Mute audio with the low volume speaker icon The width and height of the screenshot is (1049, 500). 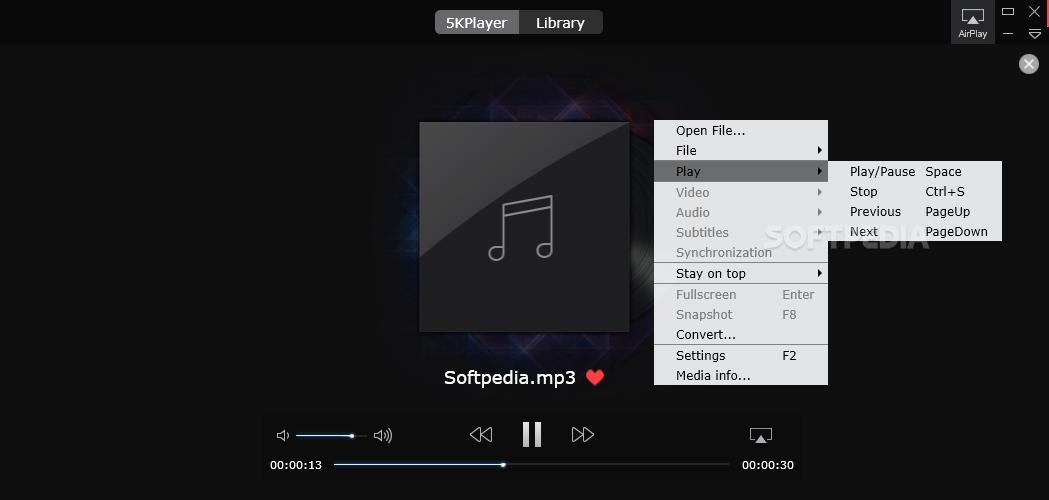pyautogui.click(x=282, y=436)
